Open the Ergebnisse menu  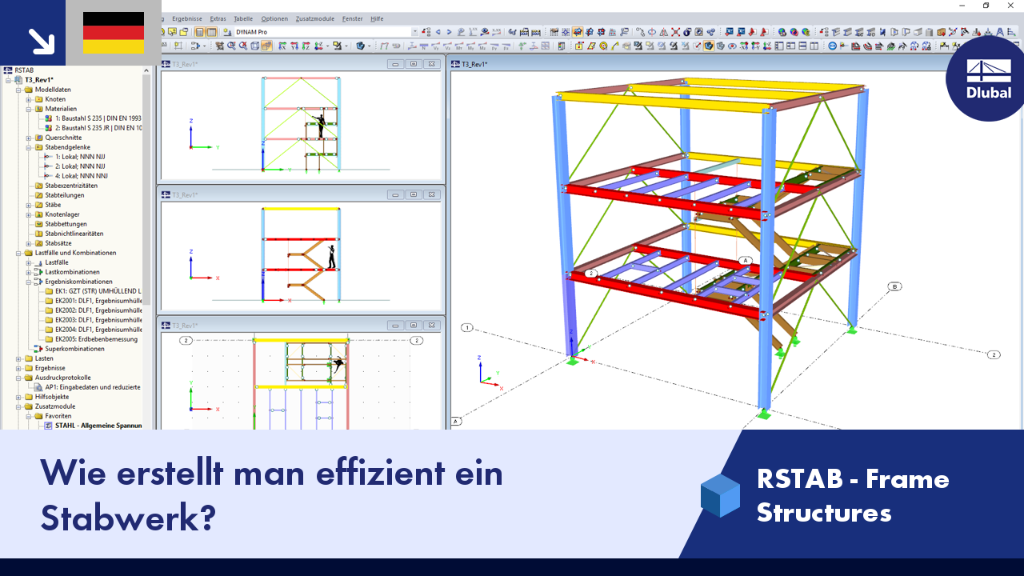tap(187, 19)
